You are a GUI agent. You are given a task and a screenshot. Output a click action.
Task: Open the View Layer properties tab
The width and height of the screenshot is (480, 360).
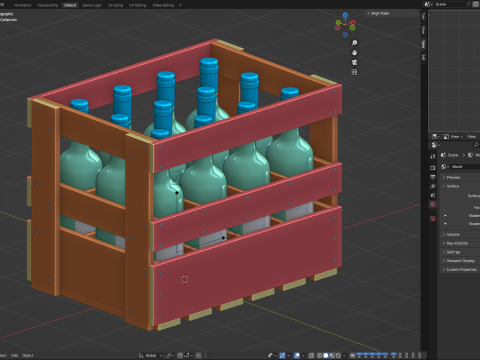point(433,186)
